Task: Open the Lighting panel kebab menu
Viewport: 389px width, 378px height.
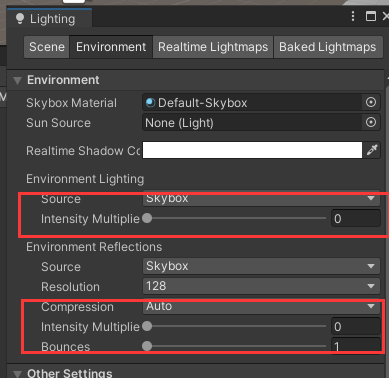Action: click(353, 16)
